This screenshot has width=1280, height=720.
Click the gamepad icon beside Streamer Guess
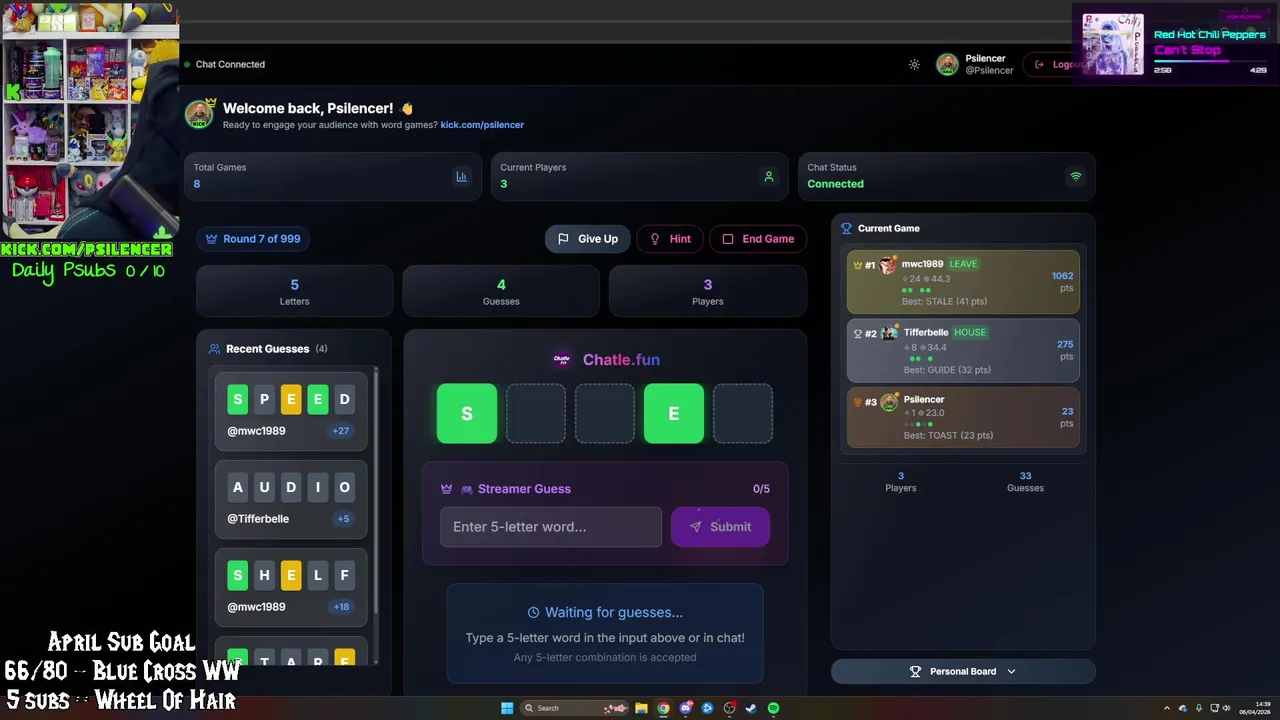pyautogui.click(x=466, y=489)
